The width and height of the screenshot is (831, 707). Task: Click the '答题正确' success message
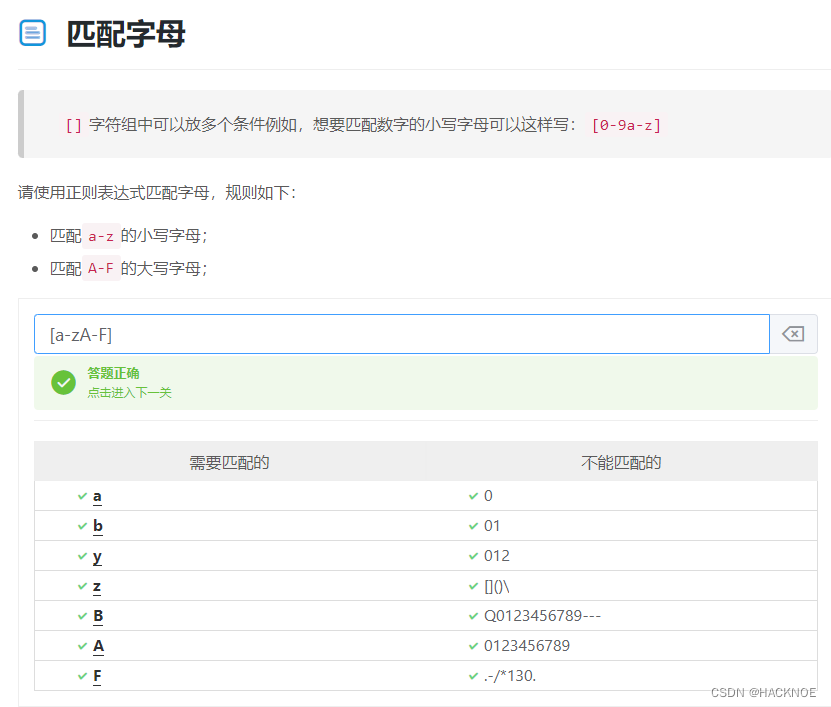pyautogui.click(x=113, y=373)
